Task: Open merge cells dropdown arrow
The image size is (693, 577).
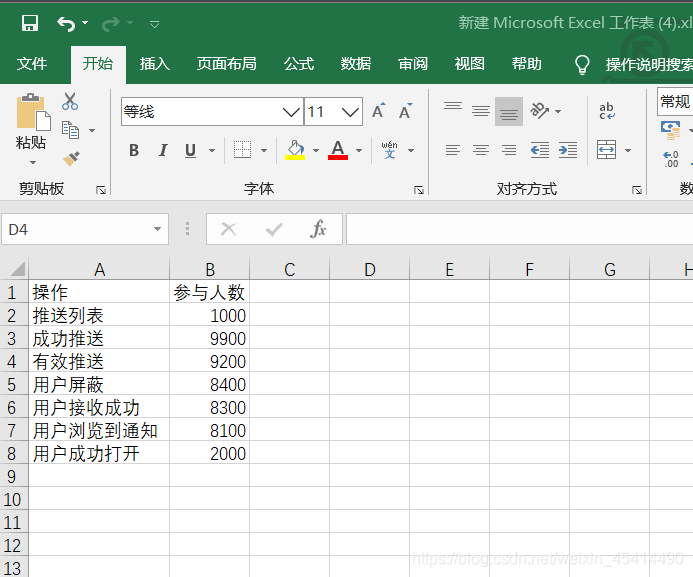Action: 628,151
